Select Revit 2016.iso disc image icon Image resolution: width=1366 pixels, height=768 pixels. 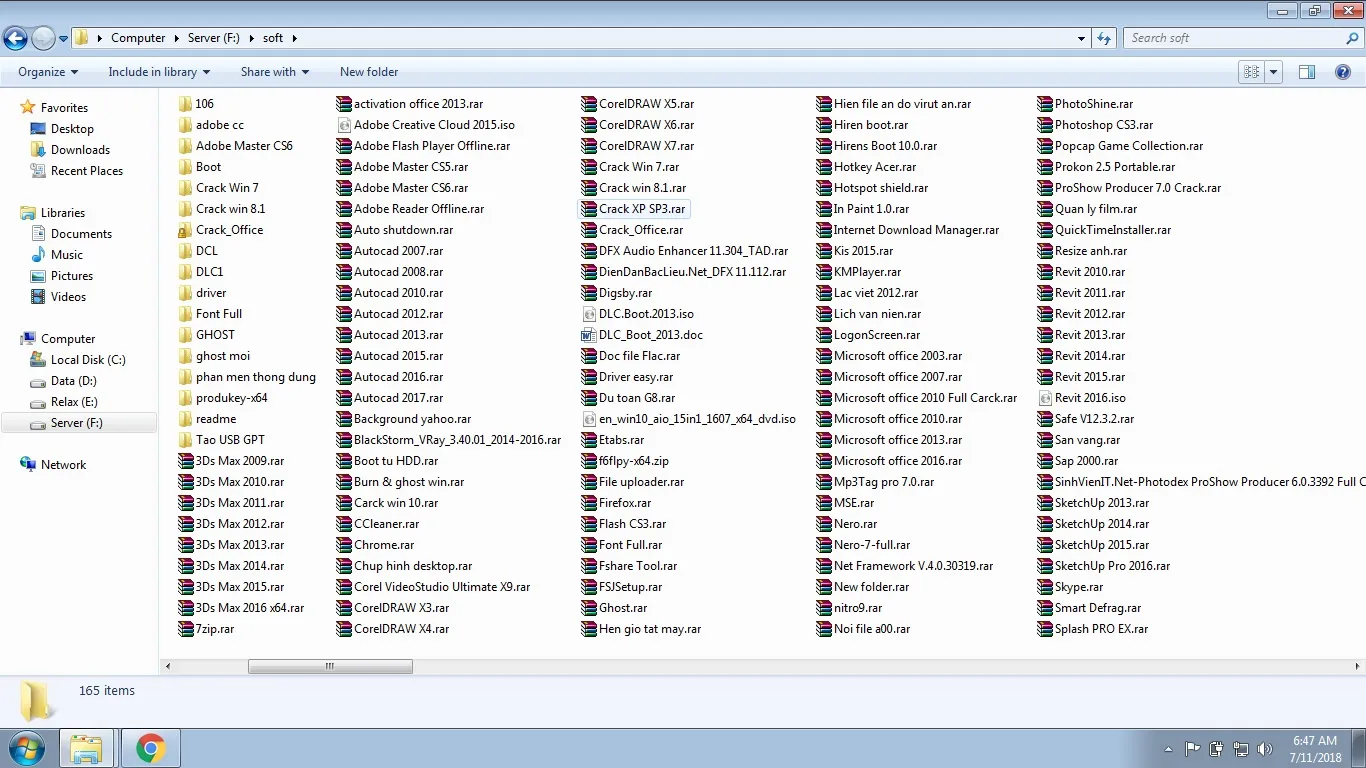(x=1045, y=398)
